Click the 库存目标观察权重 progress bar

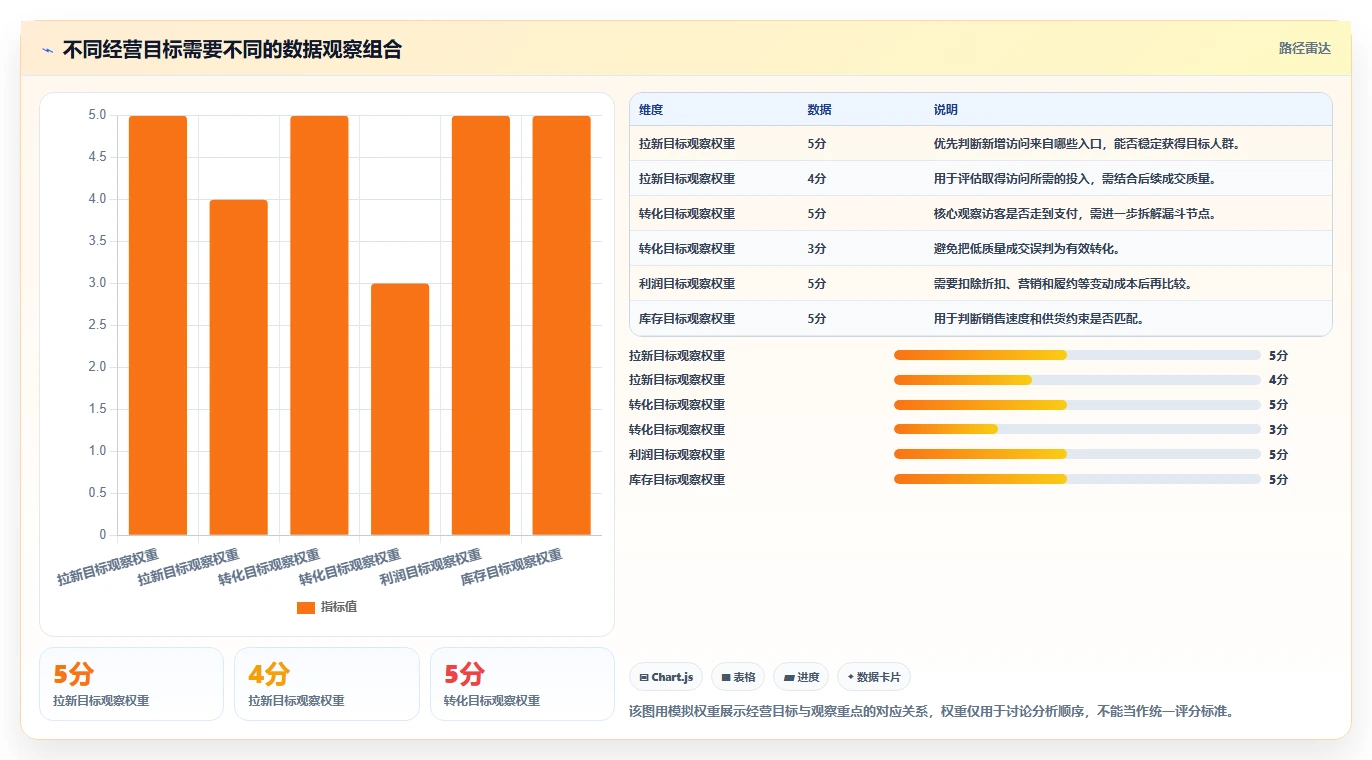[1077, 480]
